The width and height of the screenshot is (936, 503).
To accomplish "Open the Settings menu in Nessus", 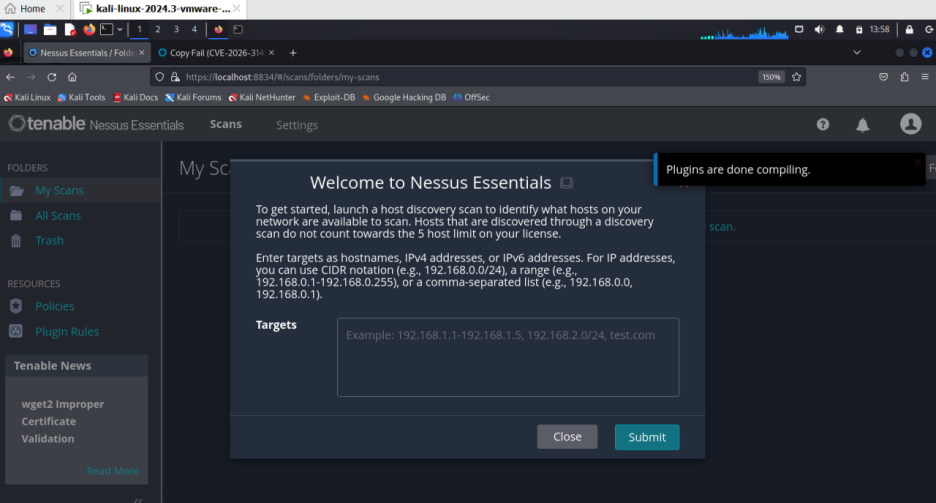I will tap(297, 125).
